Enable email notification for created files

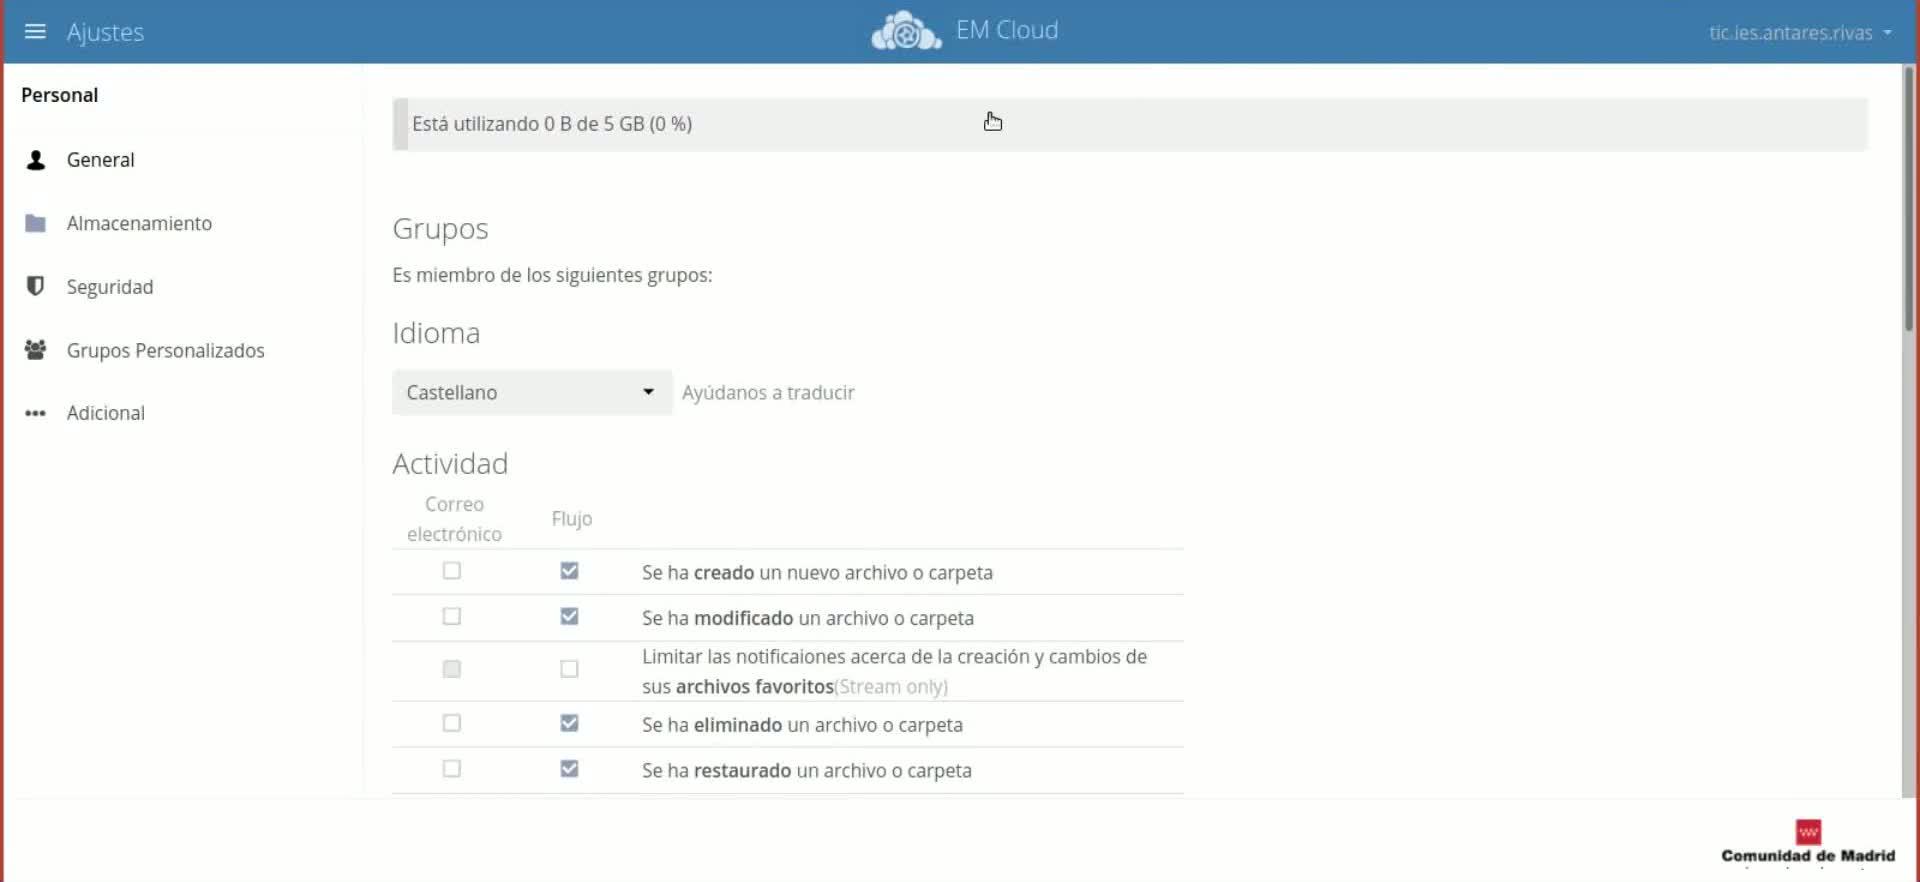452,571
